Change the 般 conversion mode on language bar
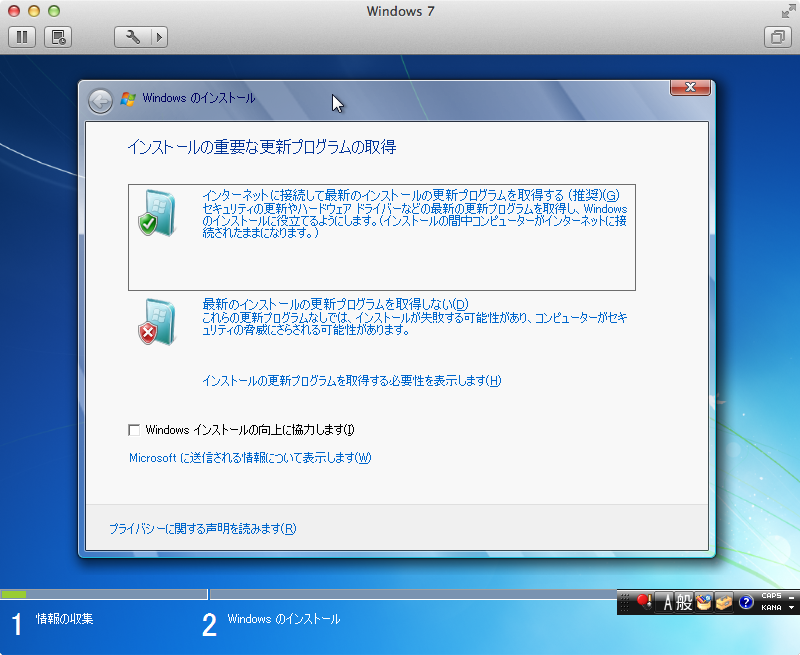The width and height of the screenshot is (800, 655). pos(684,602)
